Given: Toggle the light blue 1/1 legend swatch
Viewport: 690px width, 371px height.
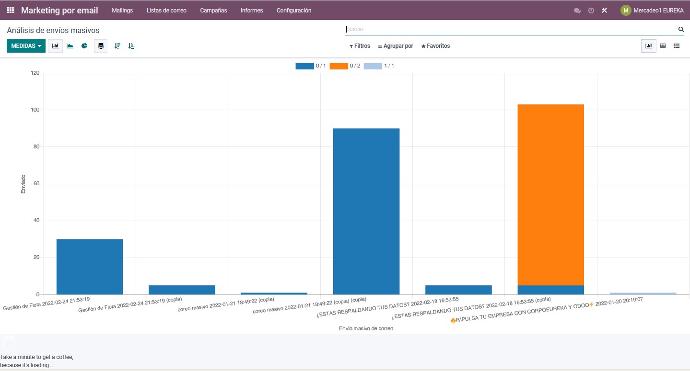Looking at the screenshot, I should (373, 66).
